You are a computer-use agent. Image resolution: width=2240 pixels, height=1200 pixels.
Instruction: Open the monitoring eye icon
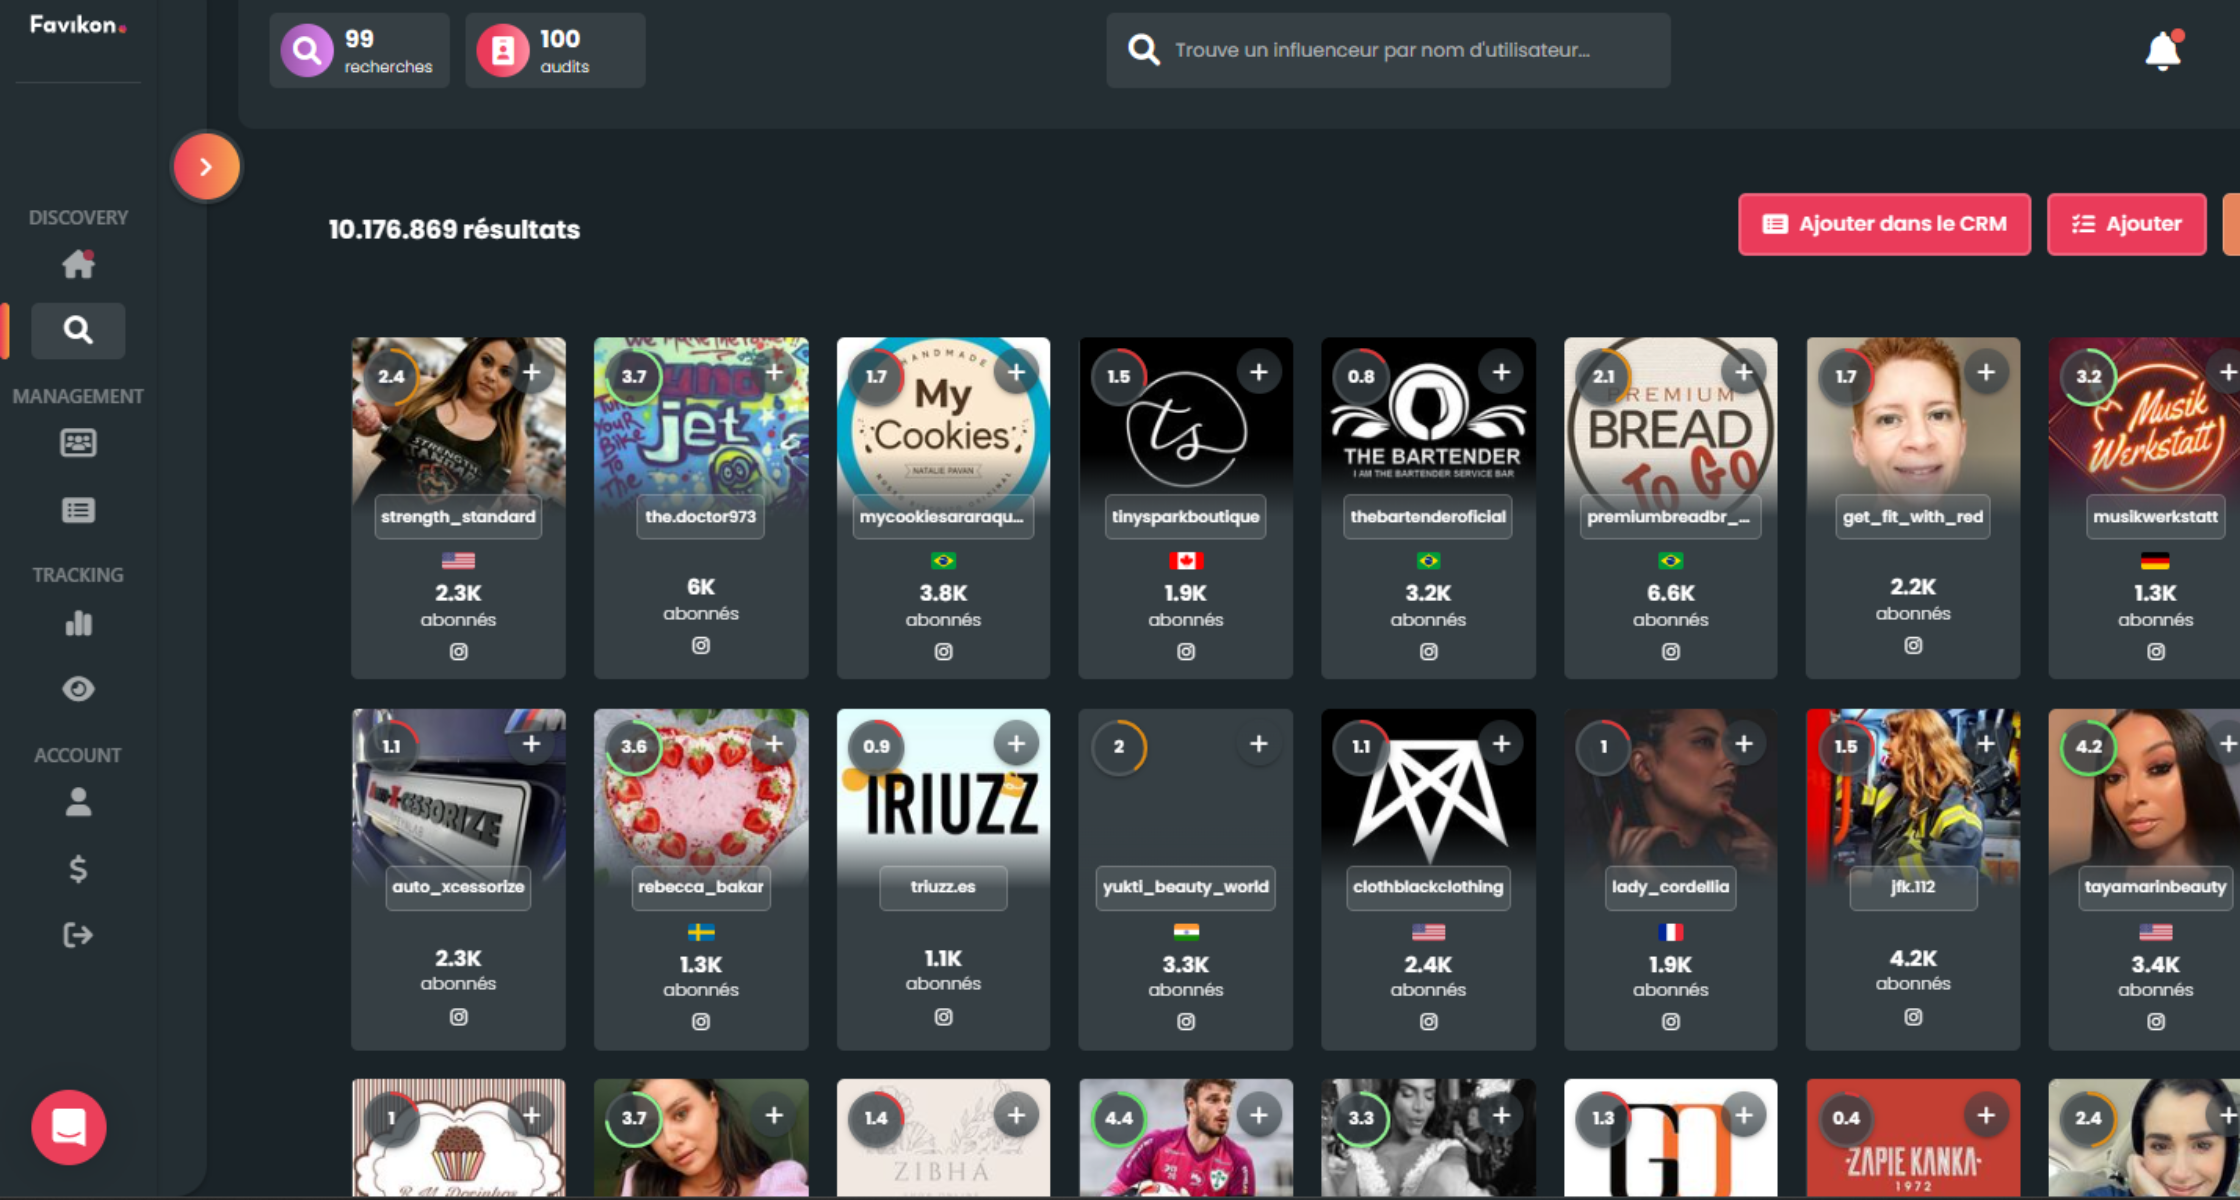tap(78, 689)
